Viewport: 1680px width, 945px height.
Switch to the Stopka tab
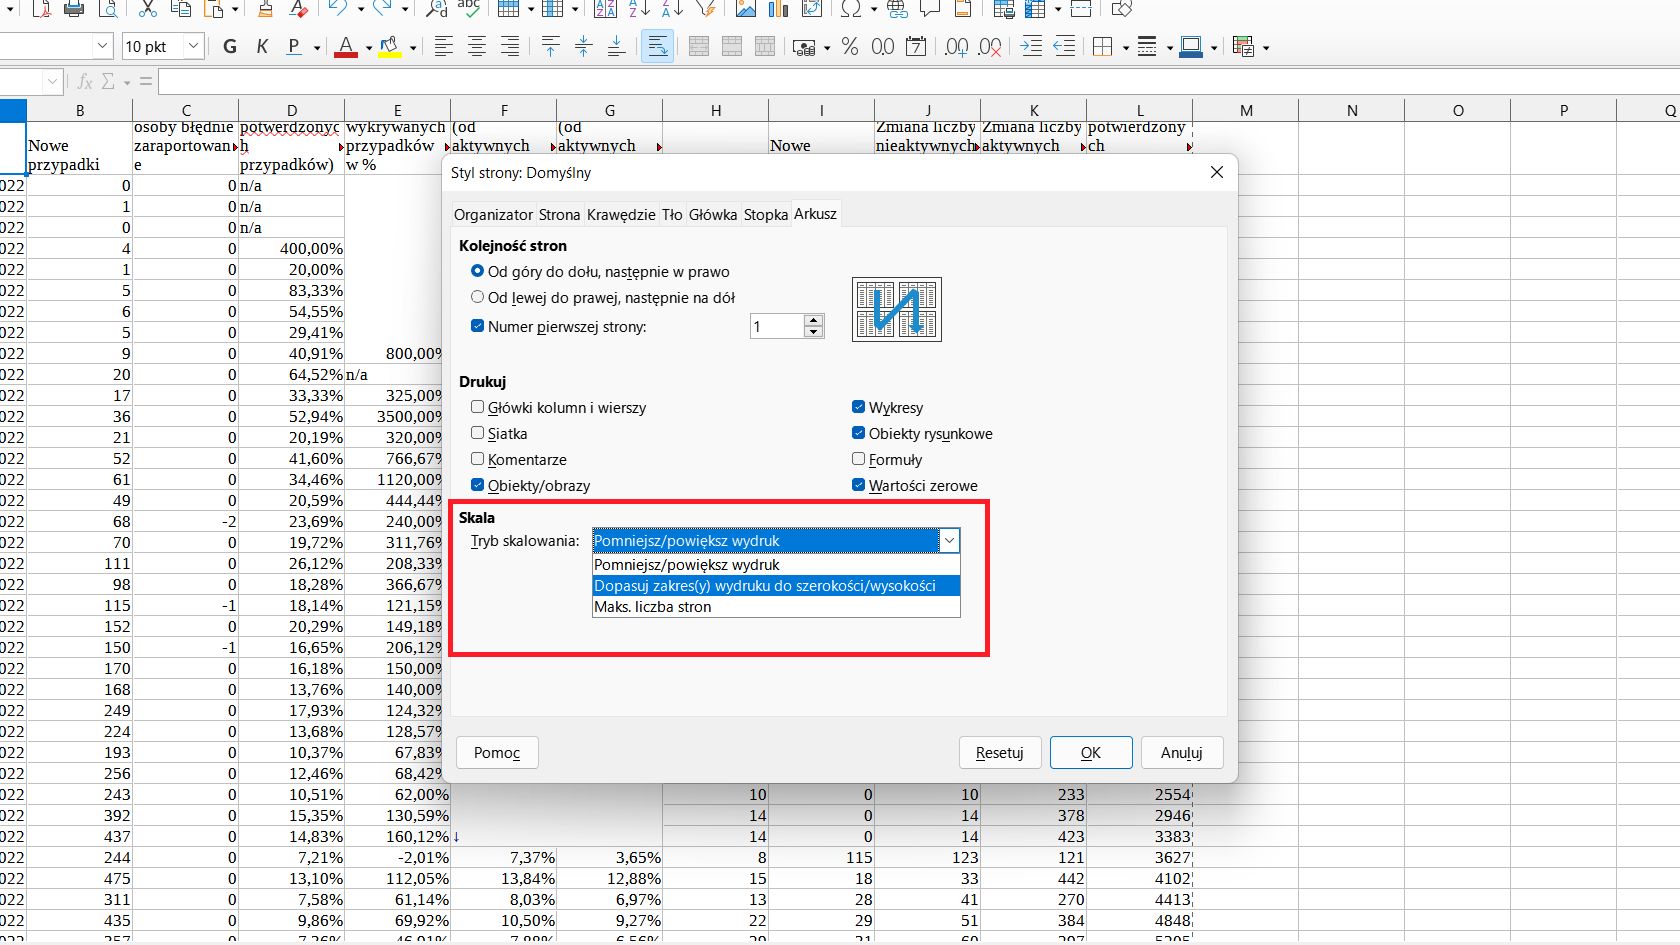(x=765, y=215)
